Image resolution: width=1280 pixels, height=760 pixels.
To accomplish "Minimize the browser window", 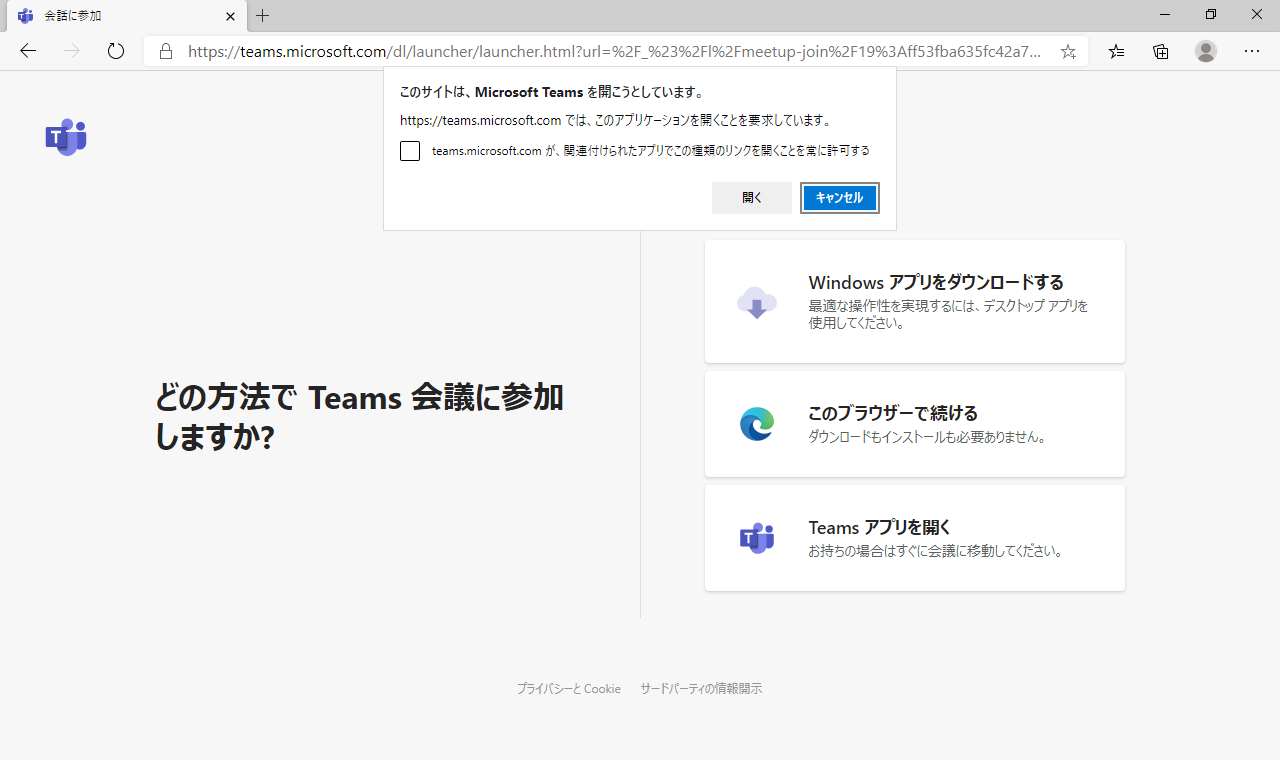I will [x=1165, y=15].
